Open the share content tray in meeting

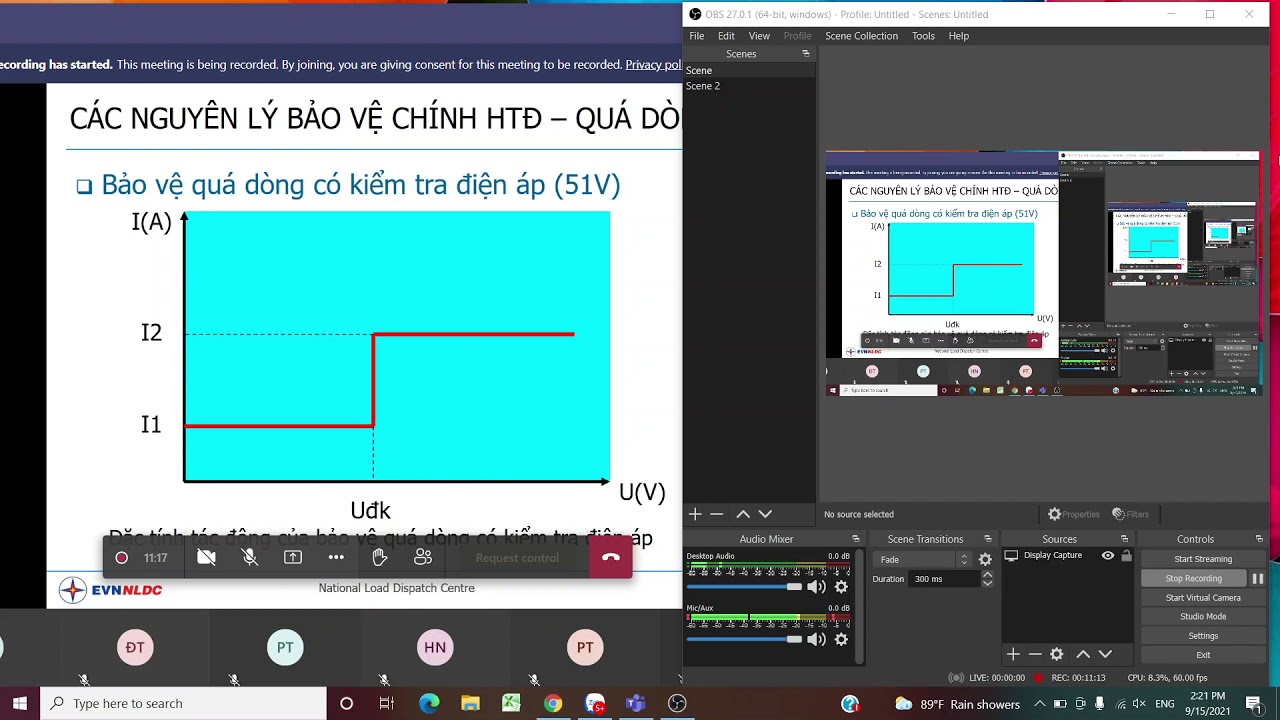tap(293, 557)
